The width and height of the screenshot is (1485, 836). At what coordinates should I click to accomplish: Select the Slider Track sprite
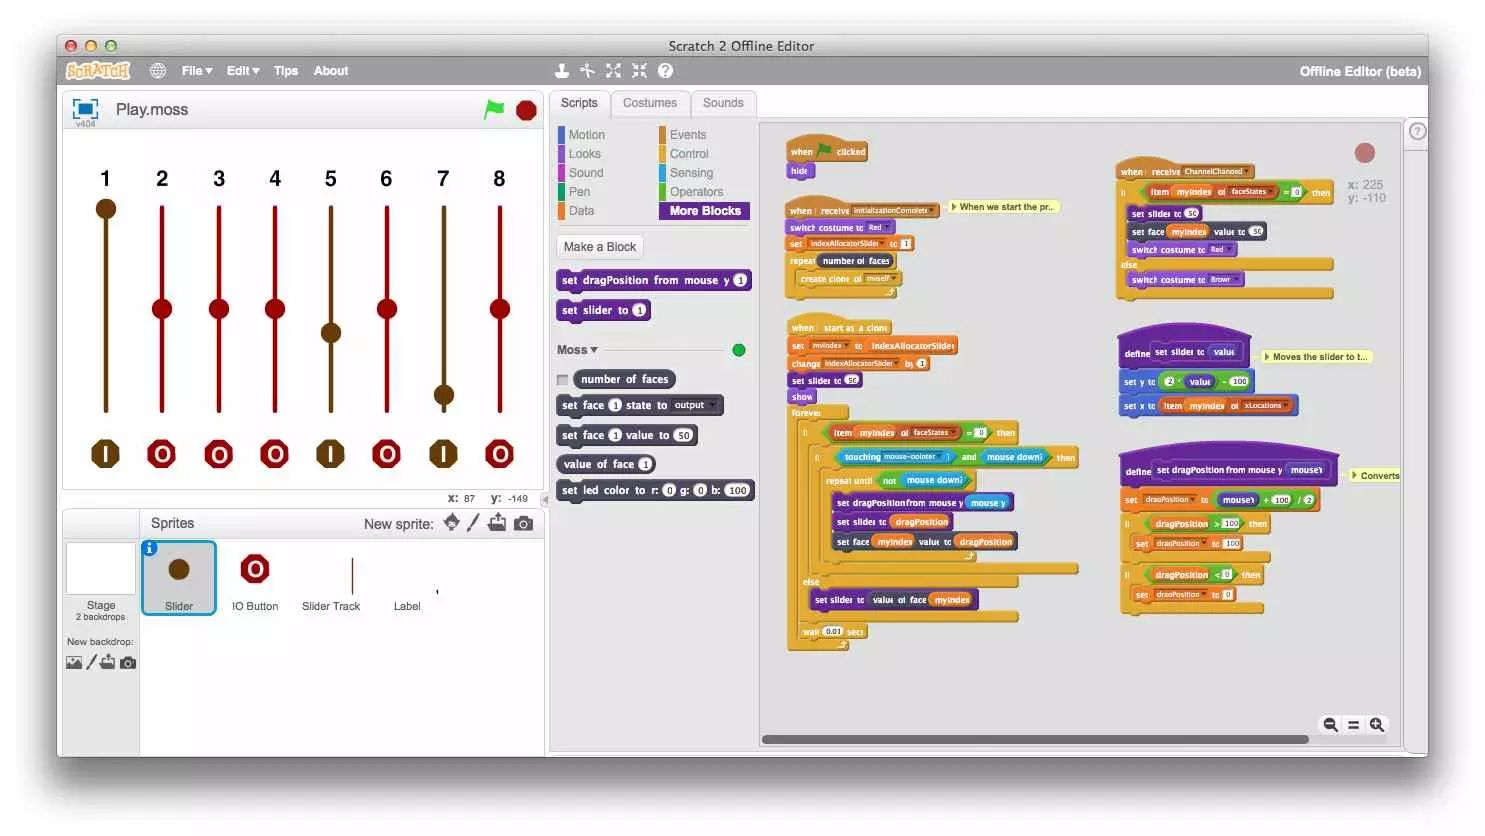pos(331,577)
